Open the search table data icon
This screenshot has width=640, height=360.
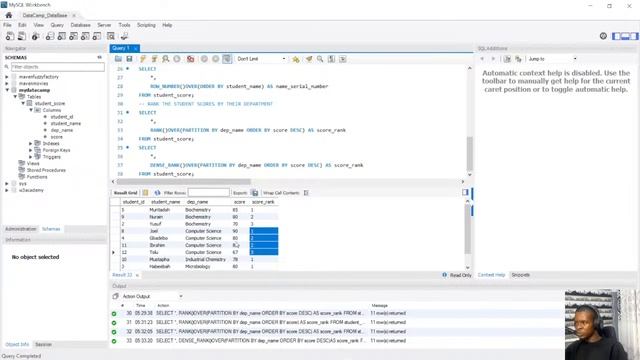point(111,36)
